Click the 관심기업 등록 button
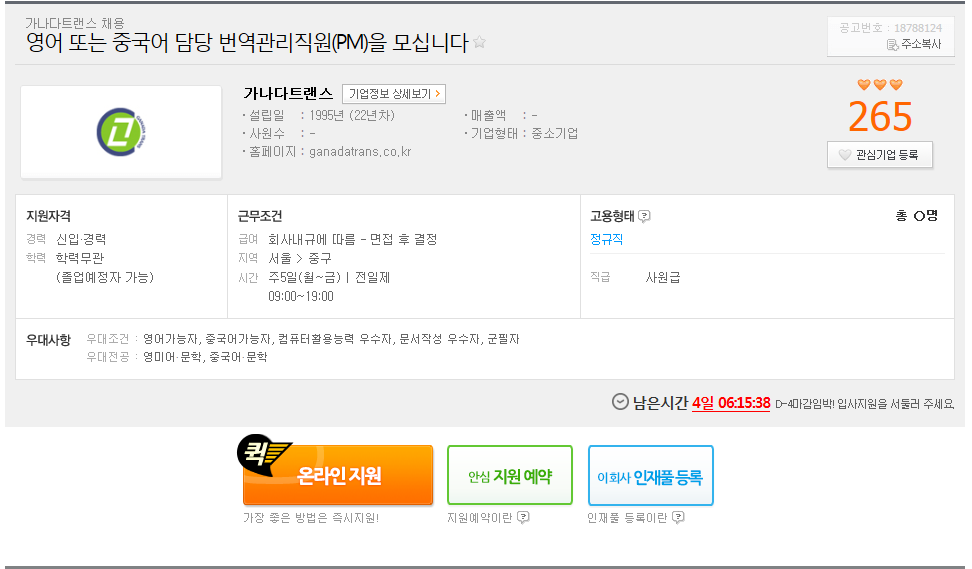Screen dimensions: 972x569 (880, 155)
